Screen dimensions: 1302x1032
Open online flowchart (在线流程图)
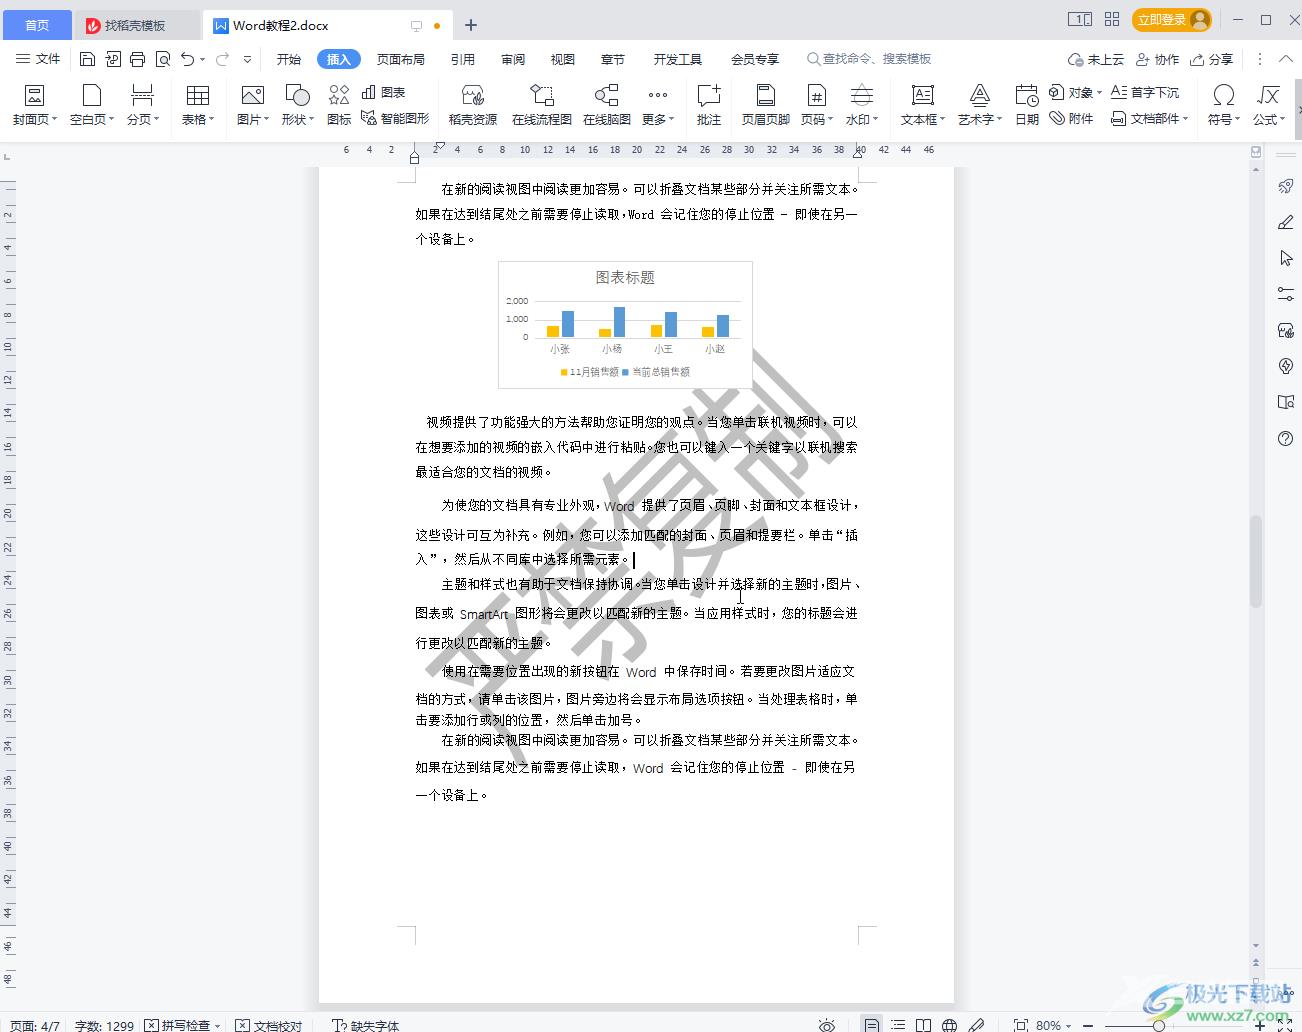point(542,104)
